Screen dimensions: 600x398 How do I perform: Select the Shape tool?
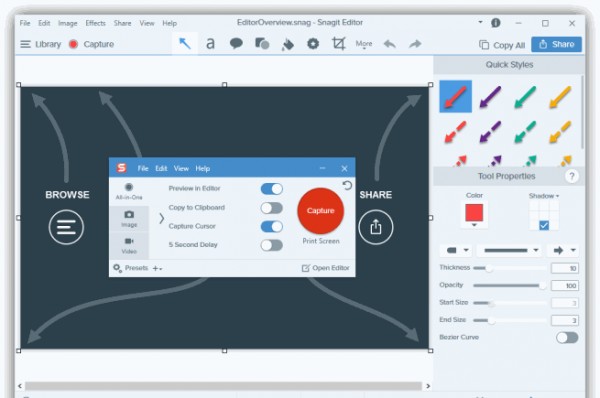[x=262, y=44]
